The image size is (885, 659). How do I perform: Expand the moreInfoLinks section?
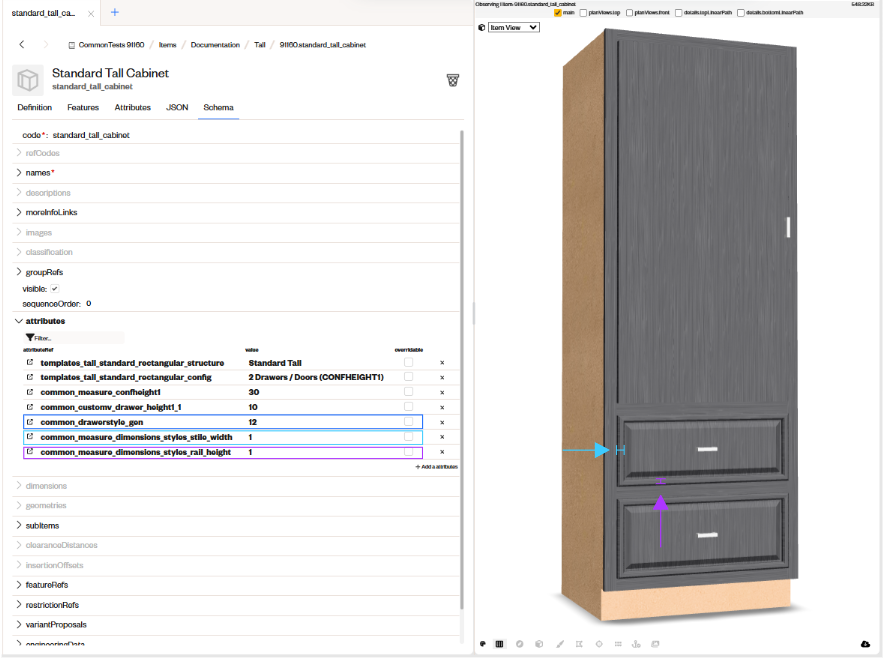point(19,212)
